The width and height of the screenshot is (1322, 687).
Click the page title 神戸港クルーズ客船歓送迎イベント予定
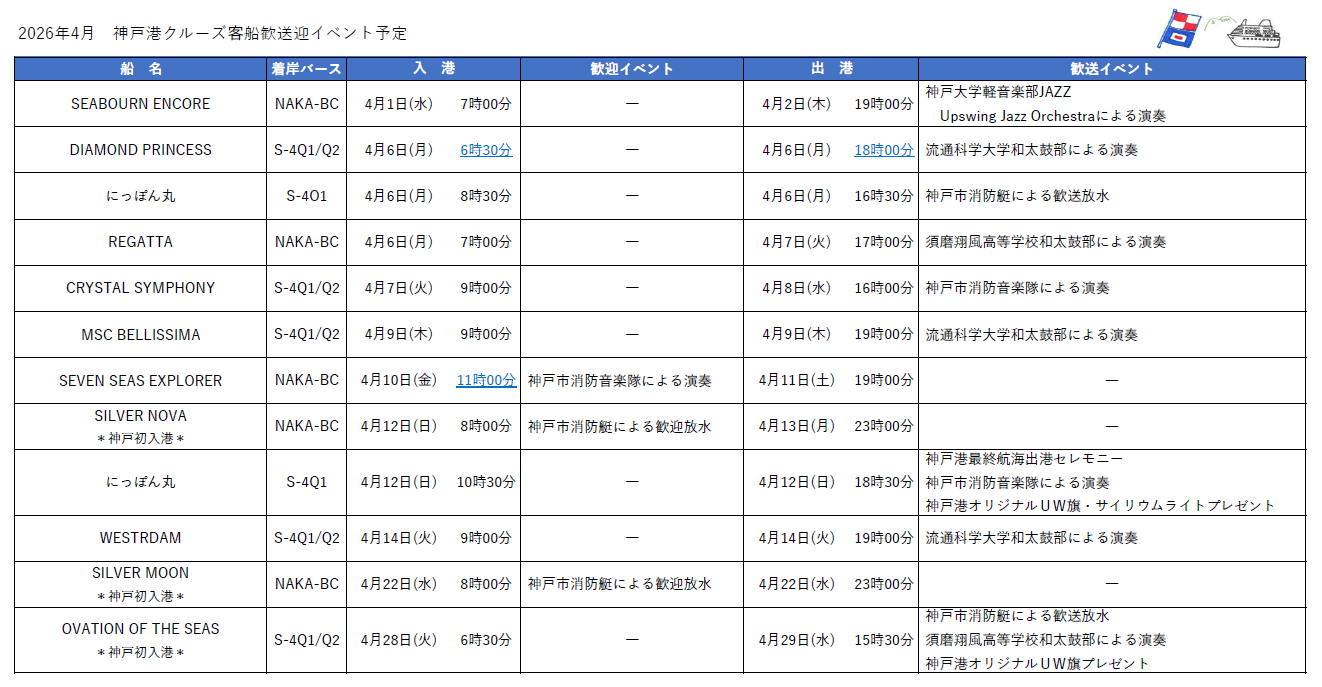pos(260,33)
